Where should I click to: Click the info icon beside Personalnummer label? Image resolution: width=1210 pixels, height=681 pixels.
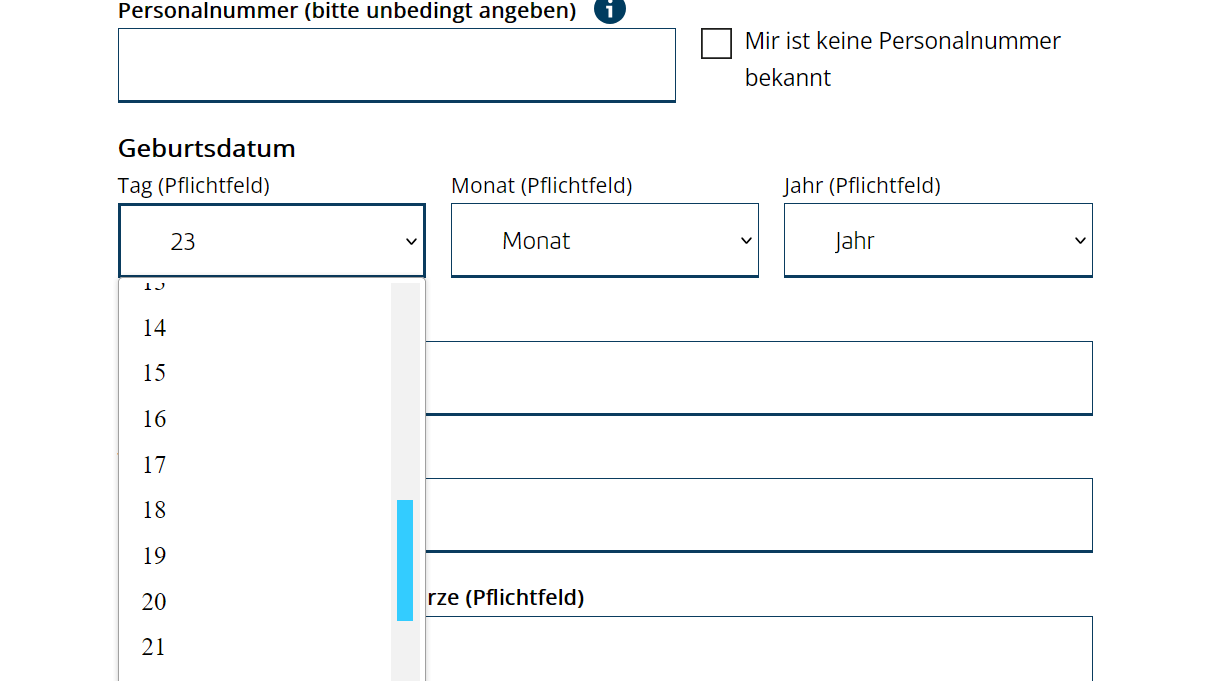610,11
